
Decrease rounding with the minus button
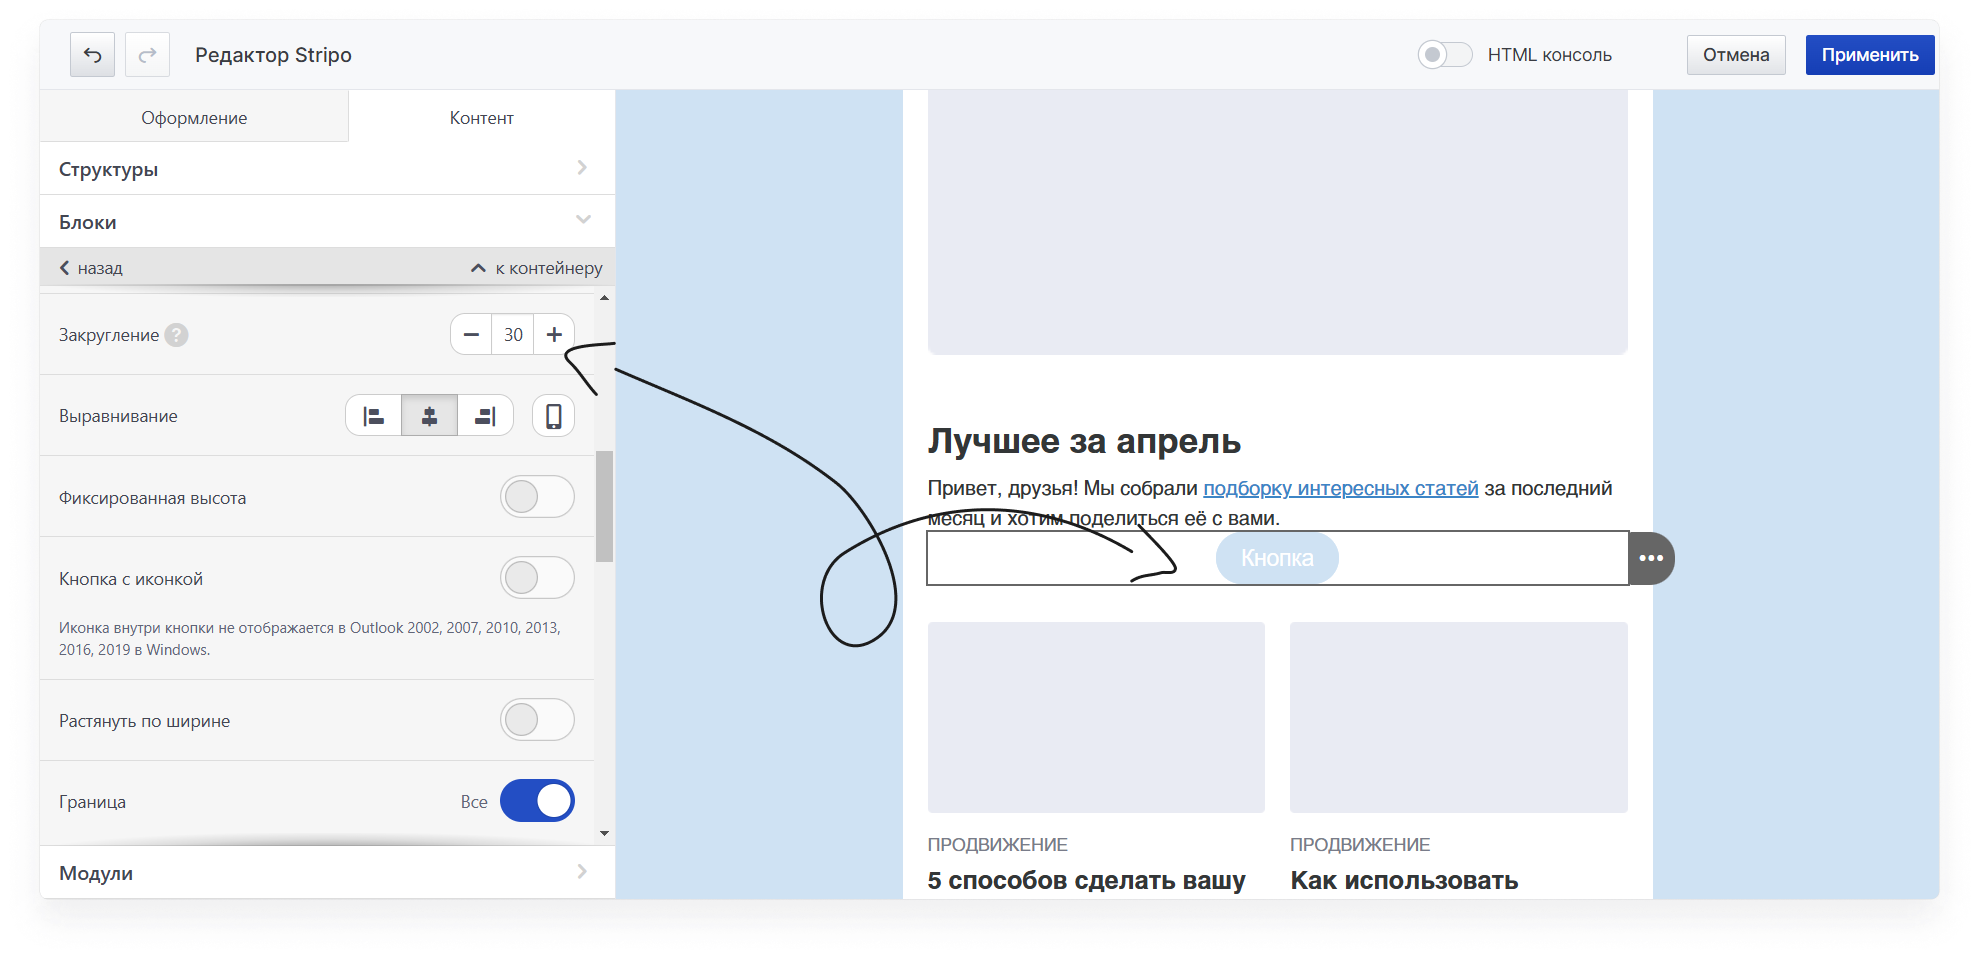point(471,334)
